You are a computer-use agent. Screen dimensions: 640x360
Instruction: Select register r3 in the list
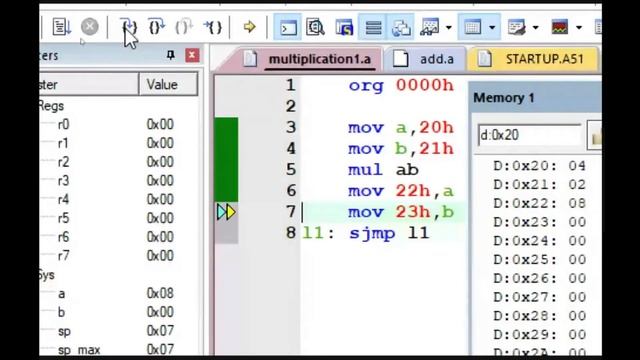pyautogui.click(x=63, y=180)
